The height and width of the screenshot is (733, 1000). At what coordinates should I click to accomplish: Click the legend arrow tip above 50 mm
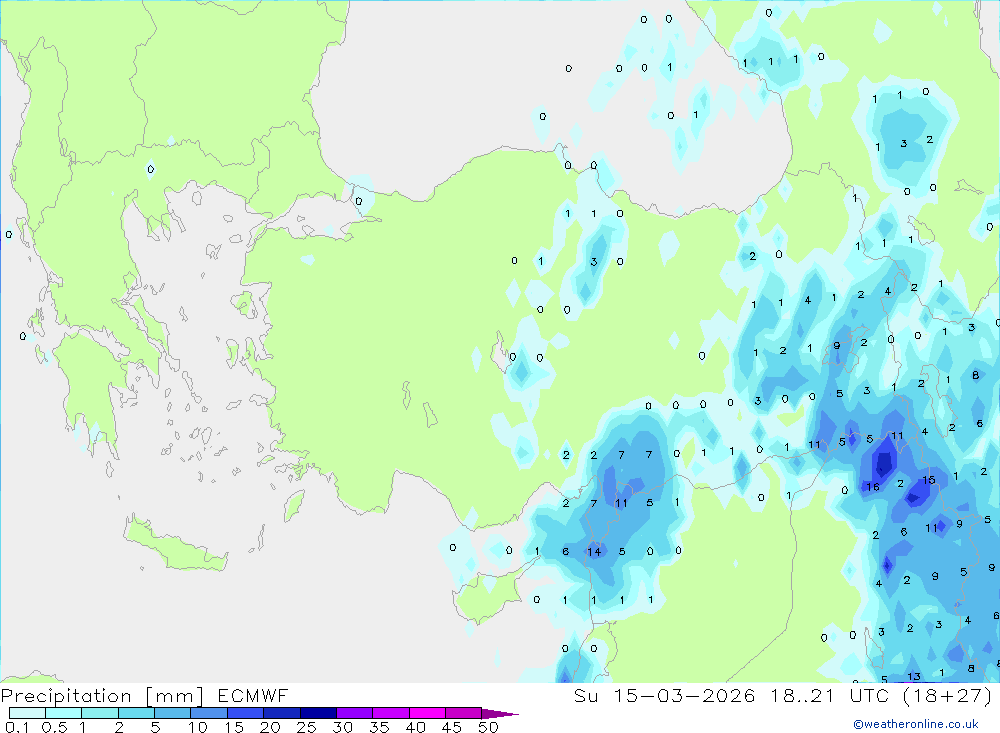(500, 714)
